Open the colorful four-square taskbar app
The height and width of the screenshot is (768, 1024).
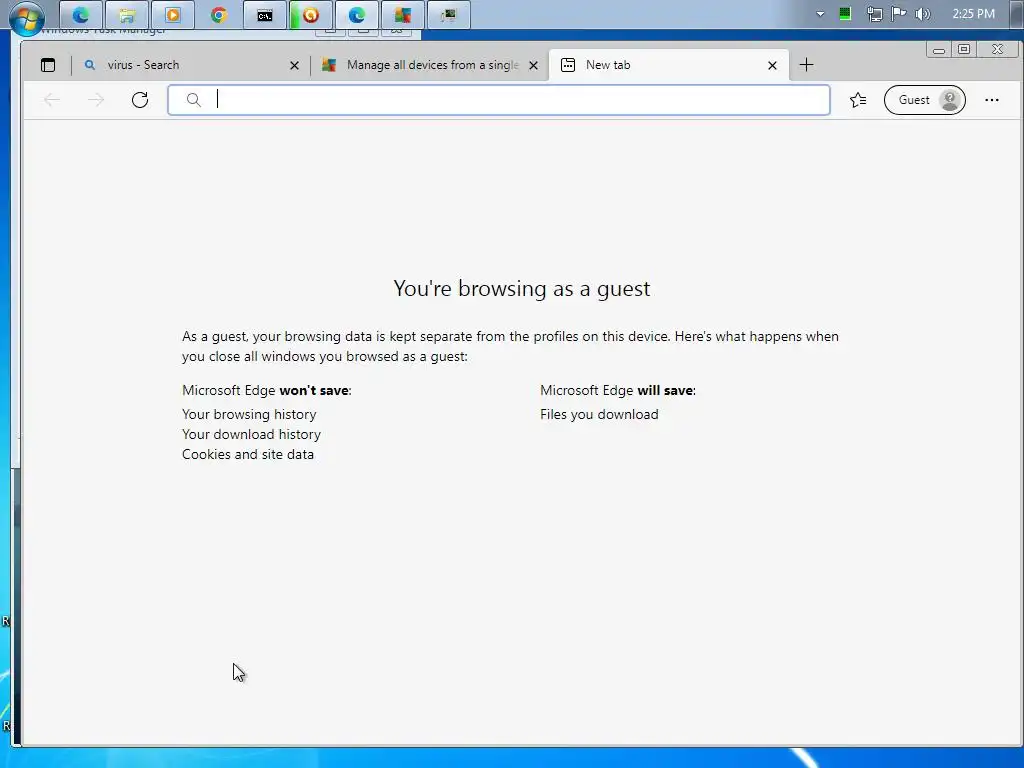coord(403,14)
